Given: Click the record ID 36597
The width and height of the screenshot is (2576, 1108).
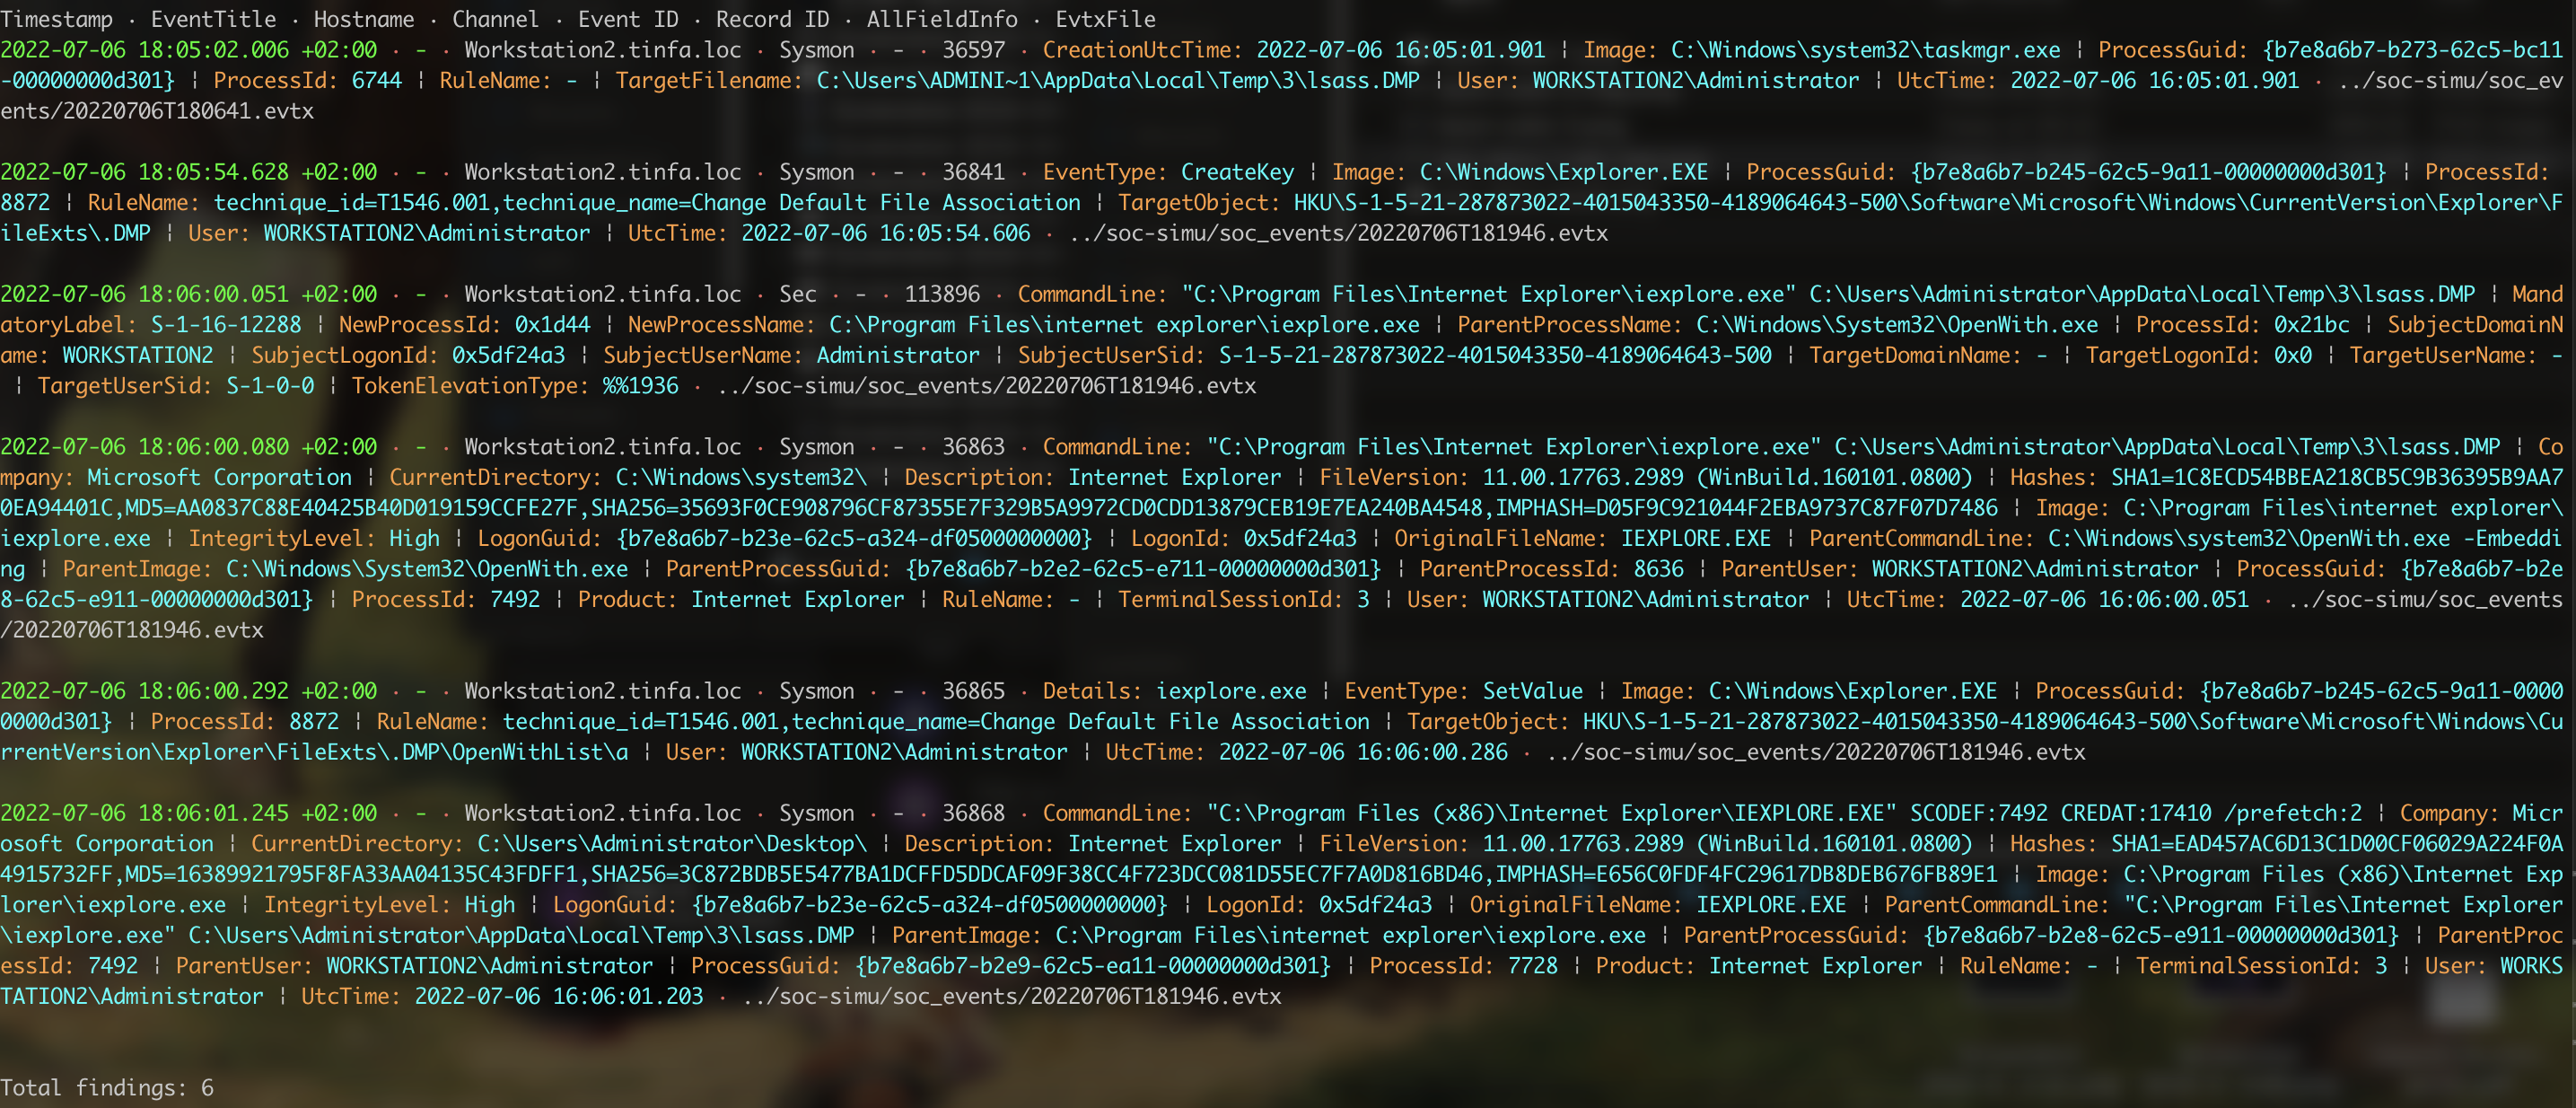Looking at the screenshot, I should 972,49.
